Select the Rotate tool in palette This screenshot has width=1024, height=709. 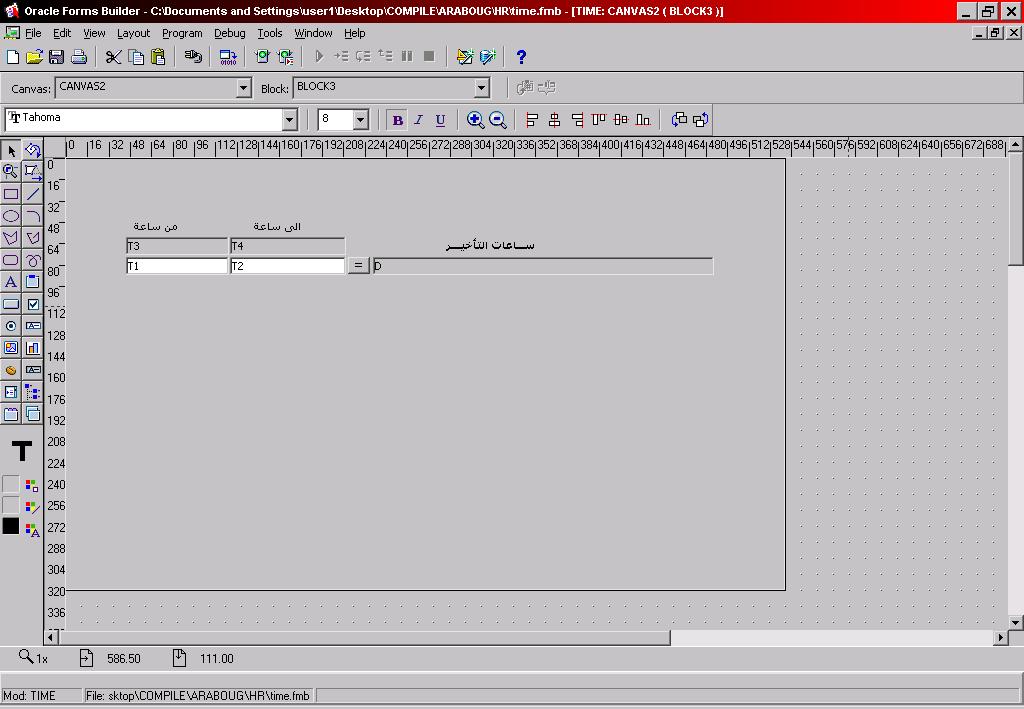33,151
